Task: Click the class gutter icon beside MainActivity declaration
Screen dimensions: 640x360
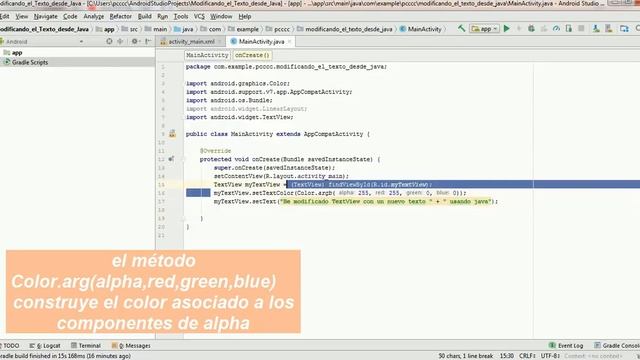Action: tap(172, 134)
